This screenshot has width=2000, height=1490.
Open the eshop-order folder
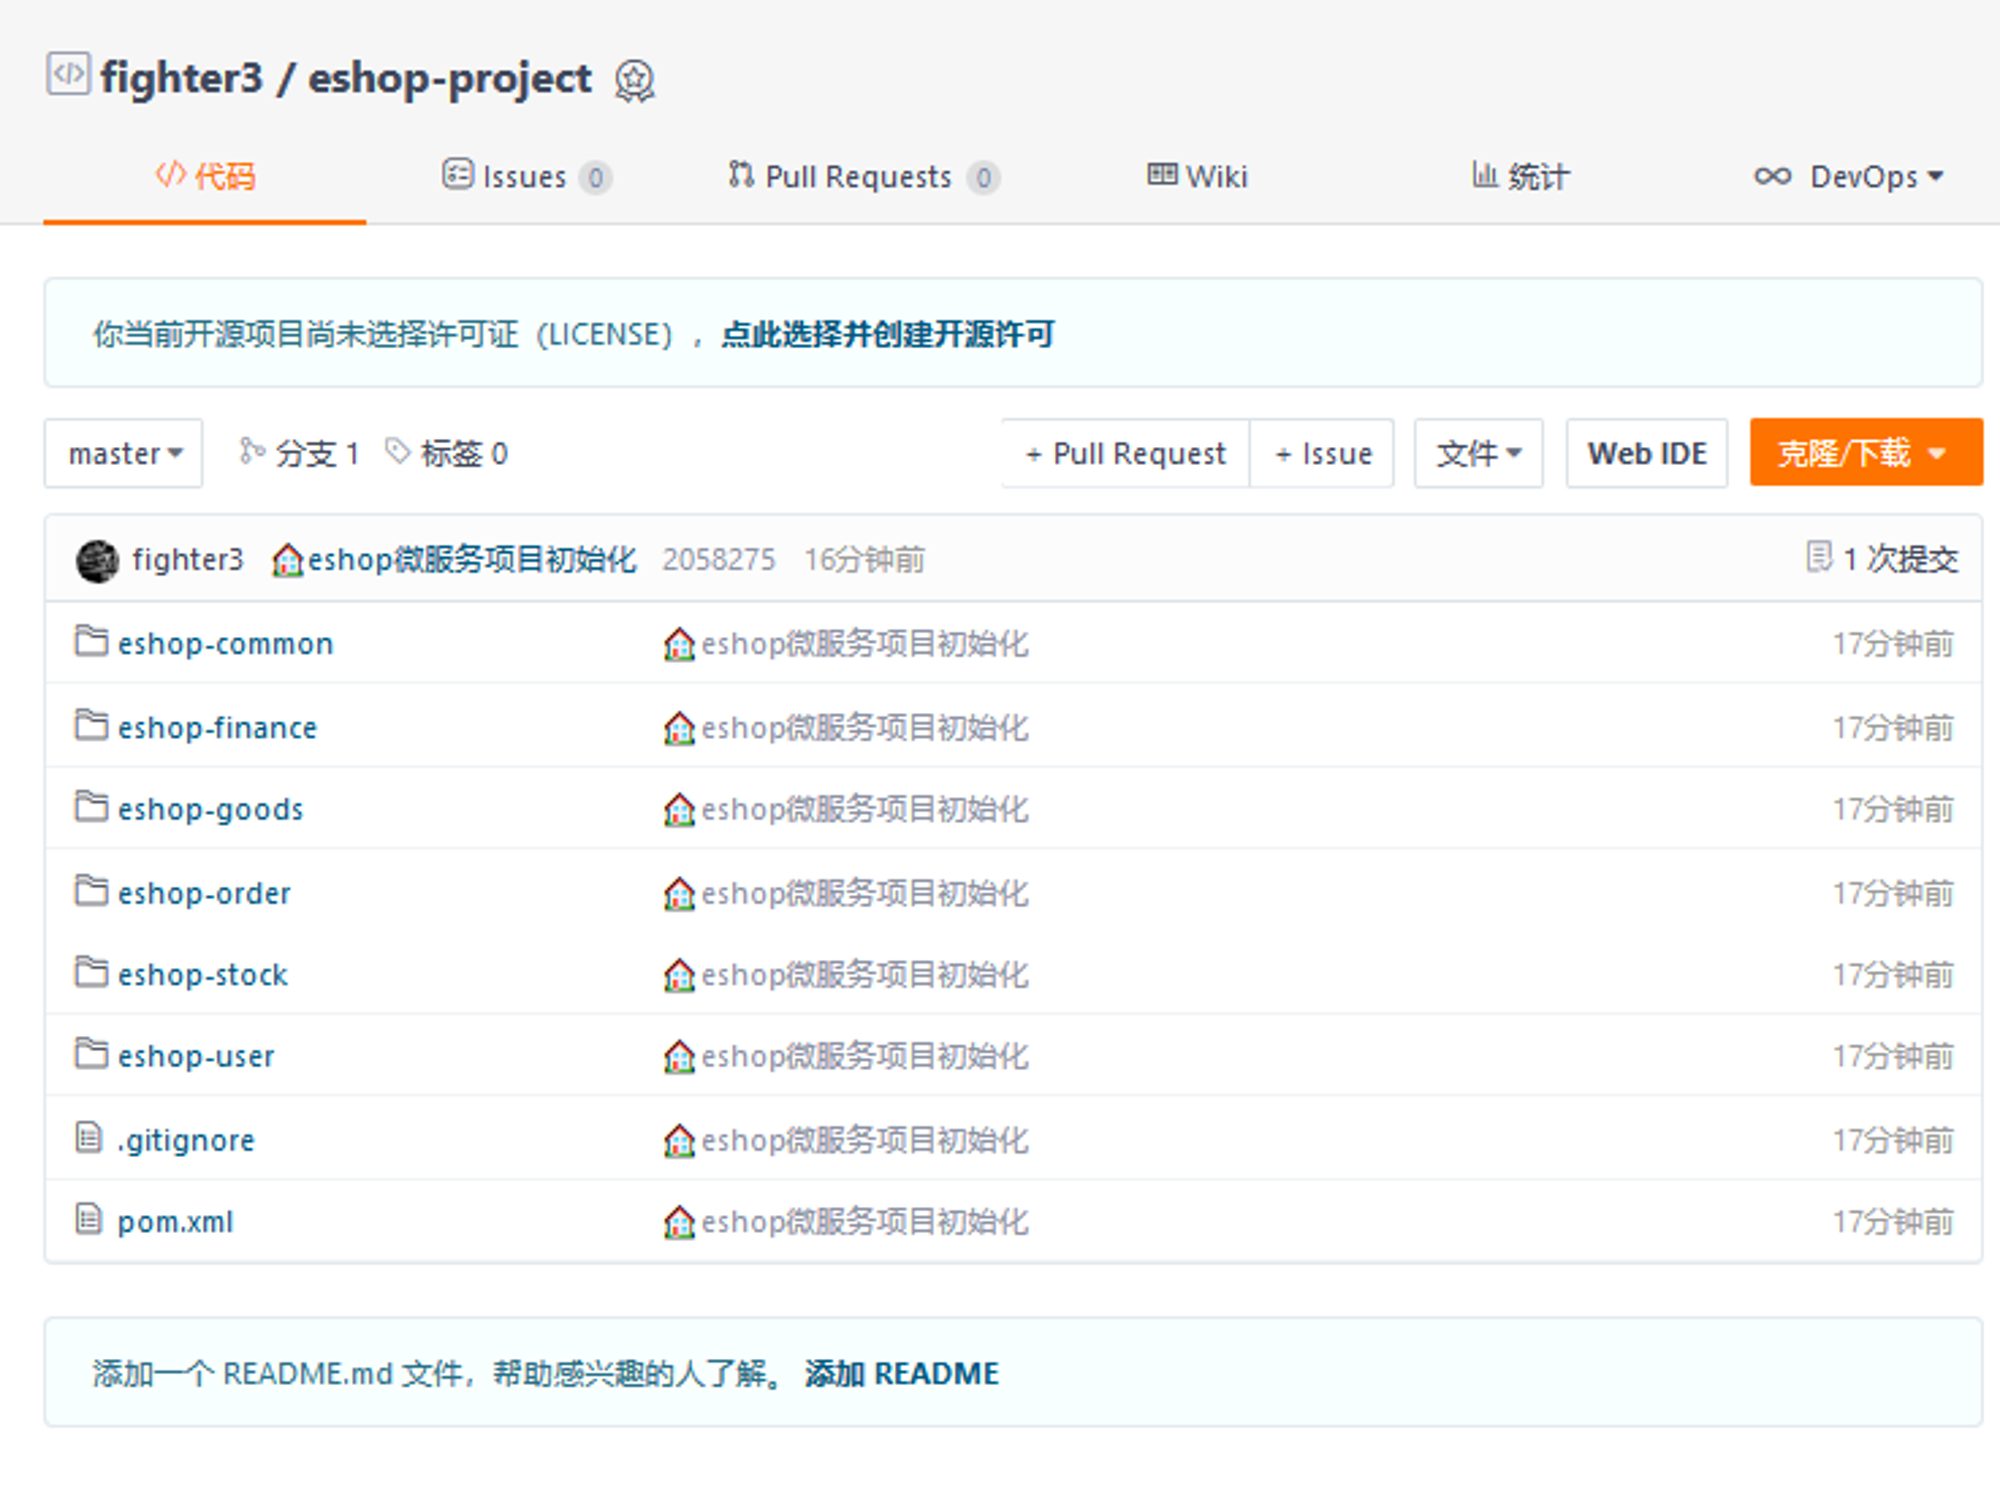[x=204, y=892]
